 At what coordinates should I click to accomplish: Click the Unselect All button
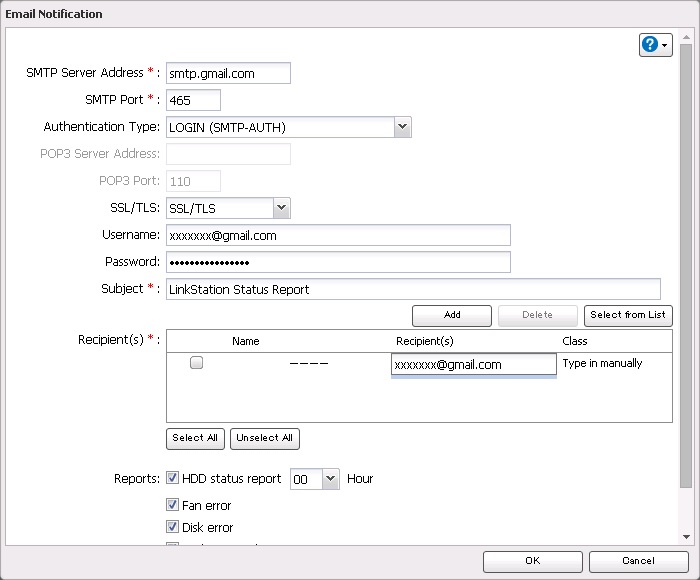[265, 438]
